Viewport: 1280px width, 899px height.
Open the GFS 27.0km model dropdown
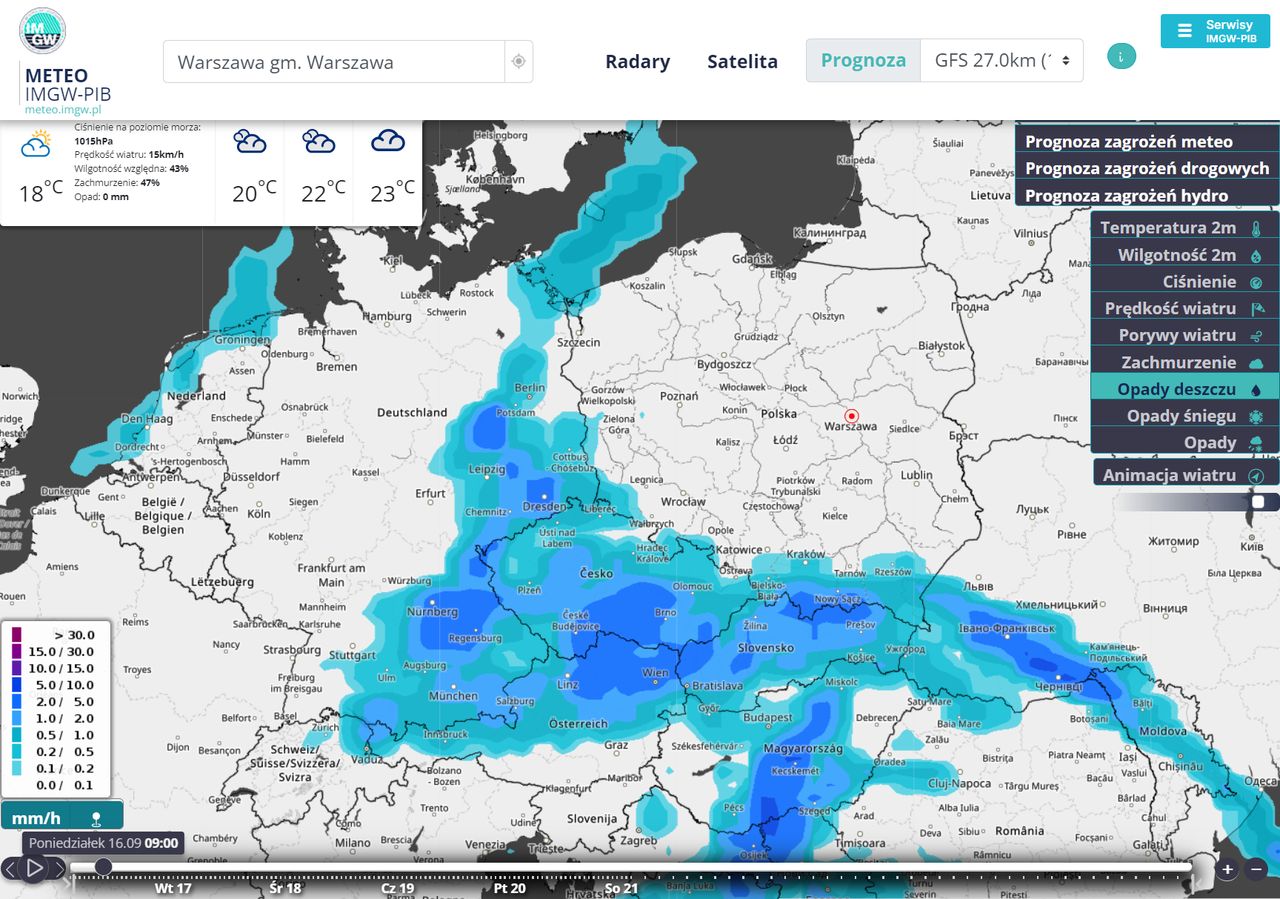coord(1001,61)
